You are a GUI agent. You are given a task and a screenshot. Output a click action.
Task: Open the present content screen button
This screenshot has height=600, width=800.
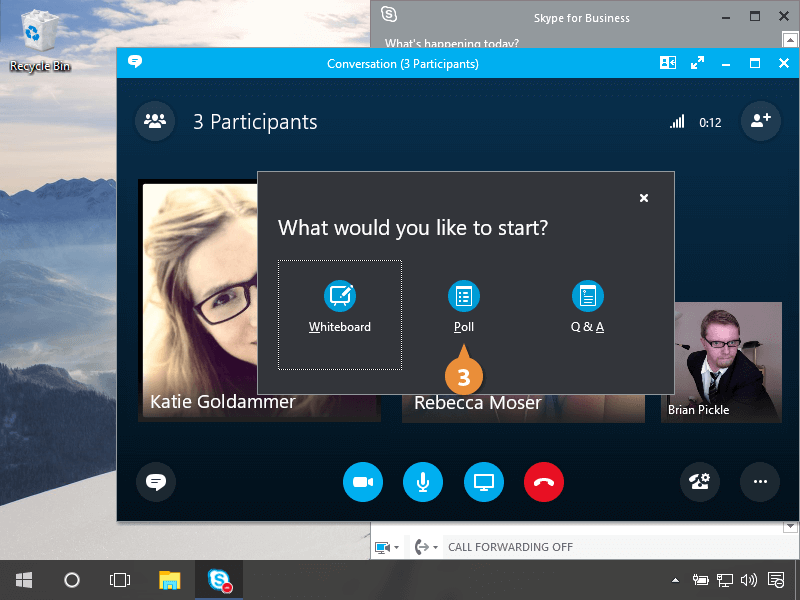pos(484,482)
